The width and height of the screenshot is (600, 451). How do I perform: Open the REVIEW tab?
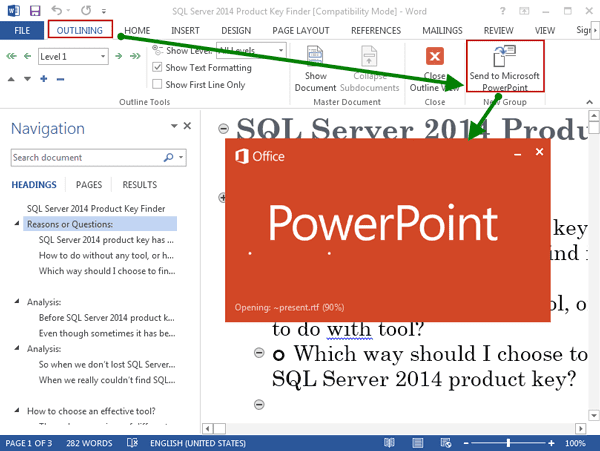498,31
